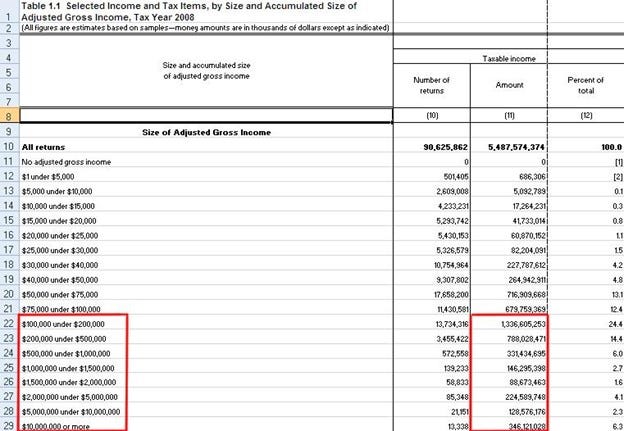Image resolution: width=624 pixels, height=431 pixels.
Task: Click the amount 1,336,605,253
Action: [x=523, y=324]
